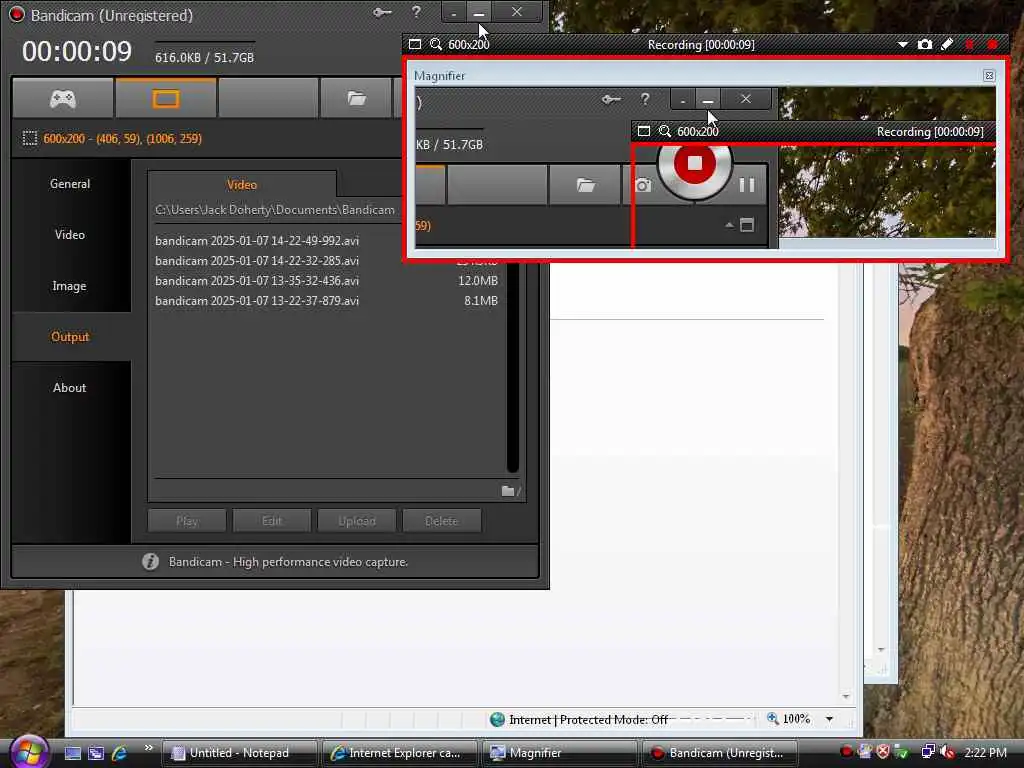Select bandicam 2025-01-07 13-22-37-879.avi file
This screenshot has height=768, width=1024.
pos(257,301)
